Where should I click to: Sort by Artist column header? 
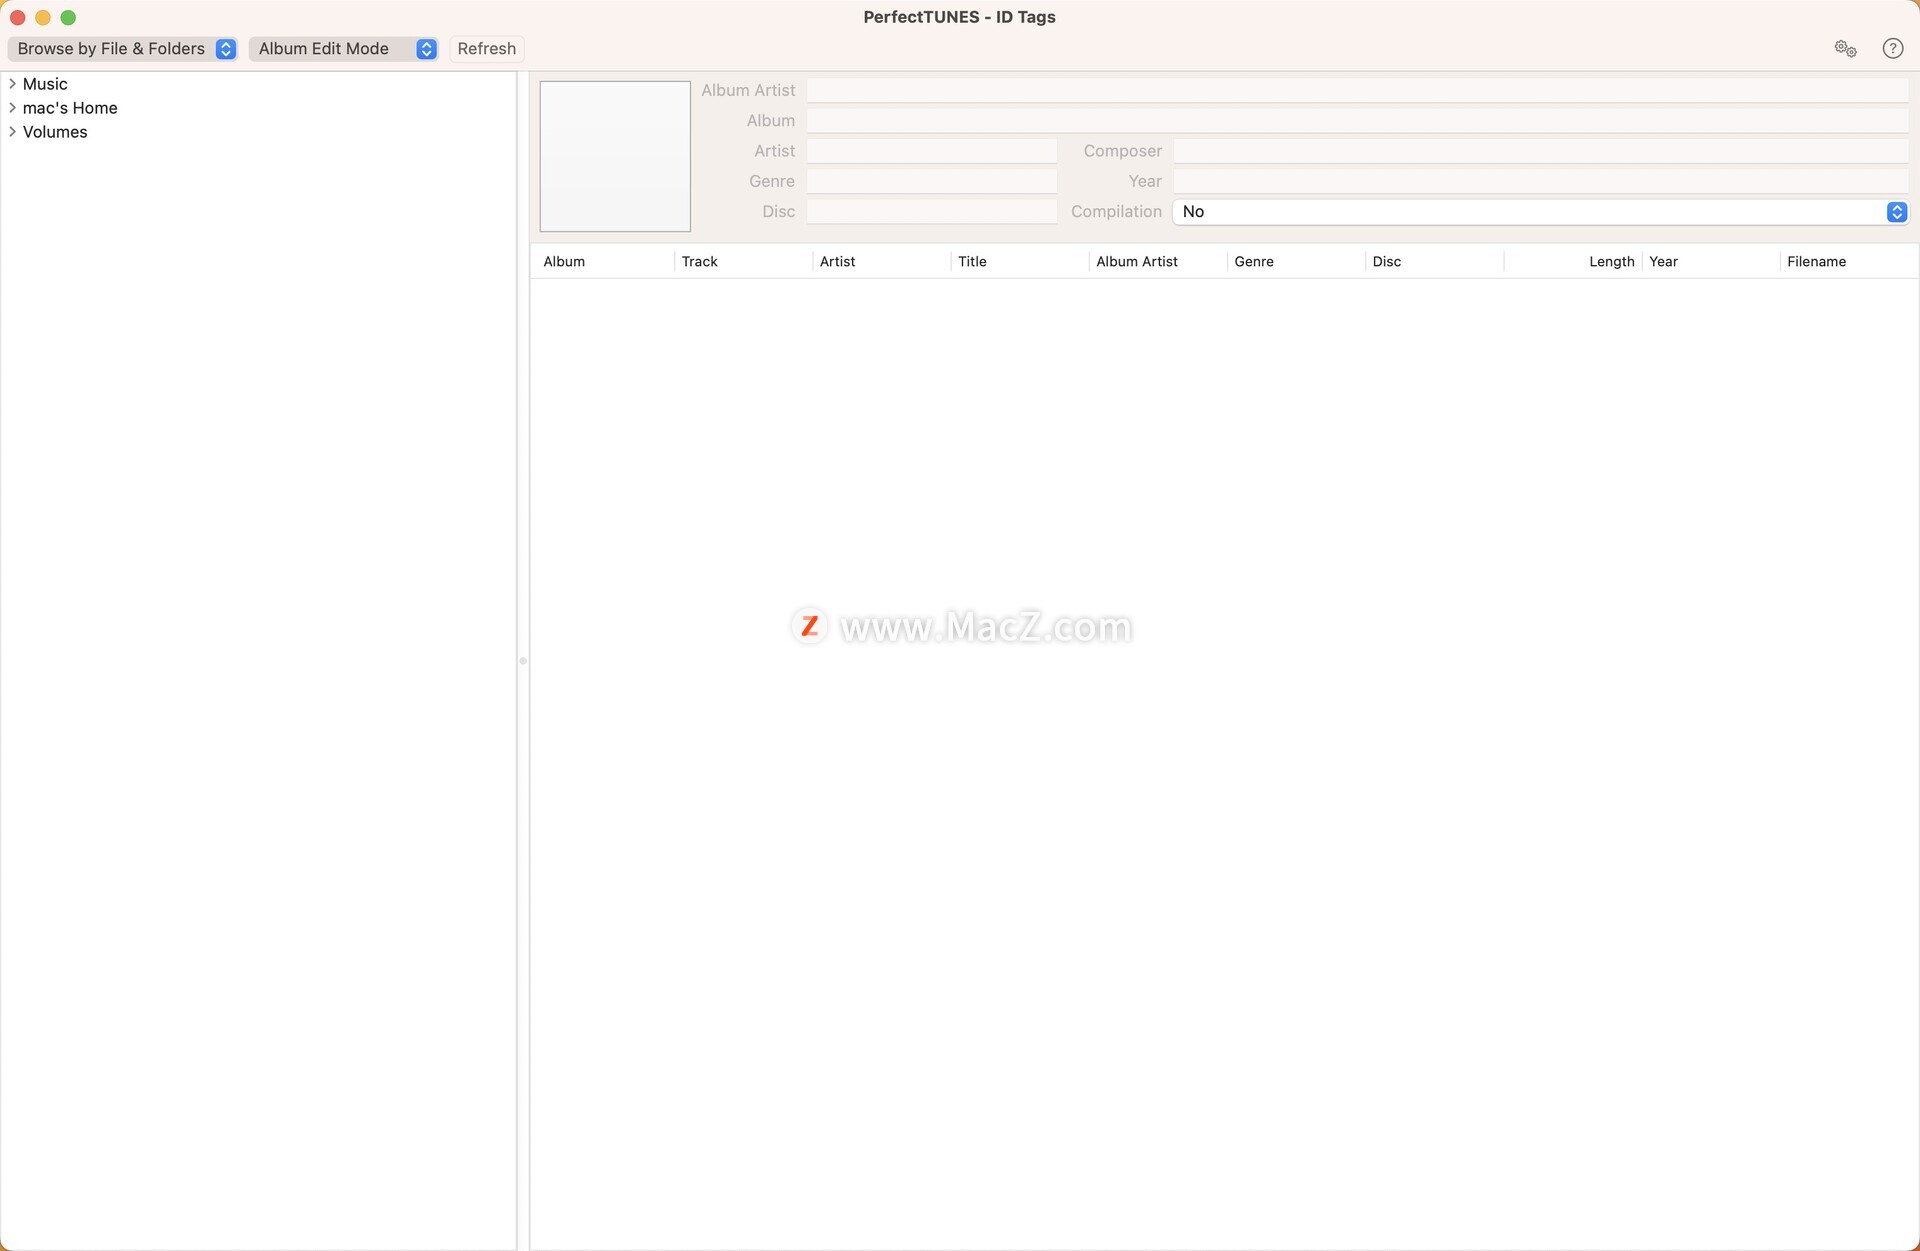tap(882, 262)
